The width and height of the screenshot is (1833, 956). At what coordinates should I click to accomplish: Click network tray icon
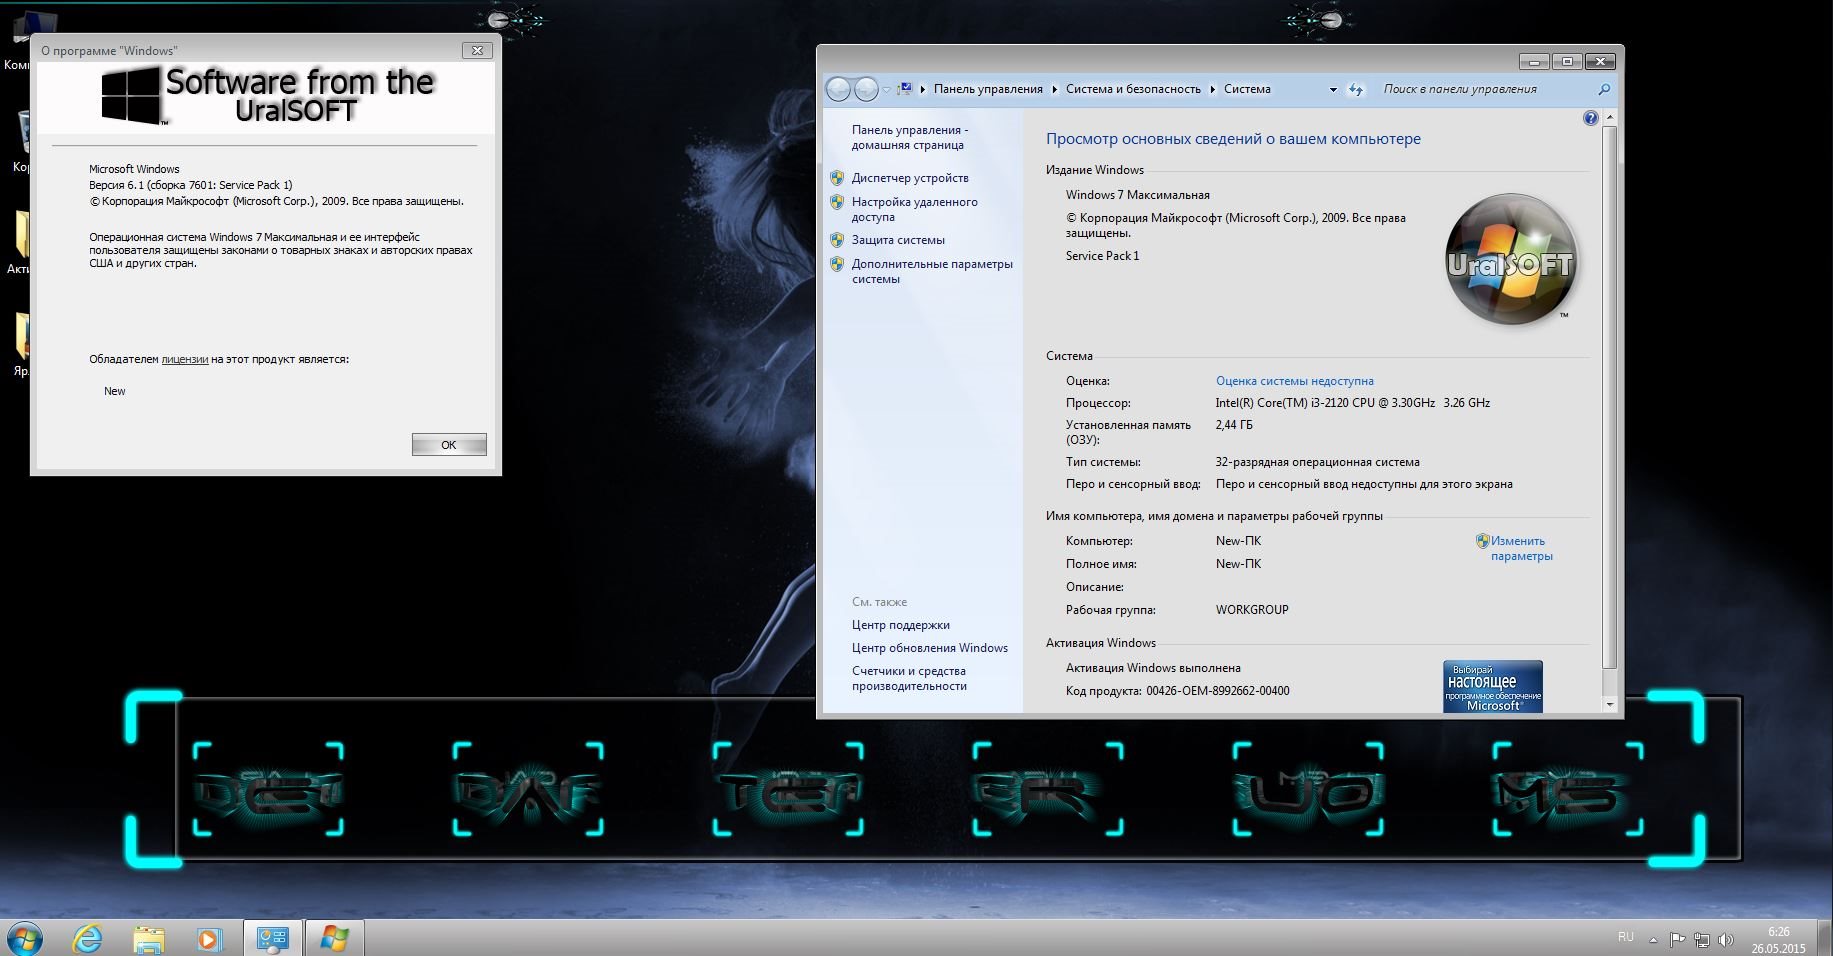[x=1701, y=940]
